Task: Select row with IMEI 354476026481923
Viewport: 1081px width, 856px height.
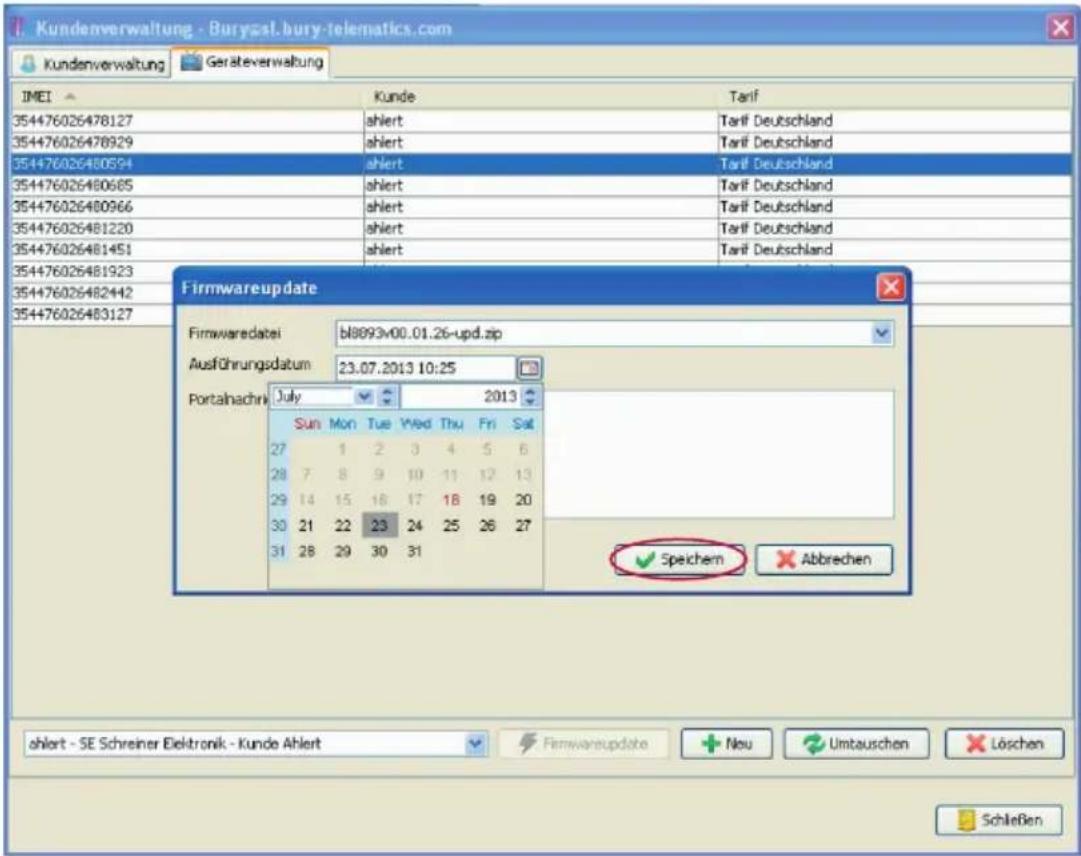Action: [x=92, y=271]
